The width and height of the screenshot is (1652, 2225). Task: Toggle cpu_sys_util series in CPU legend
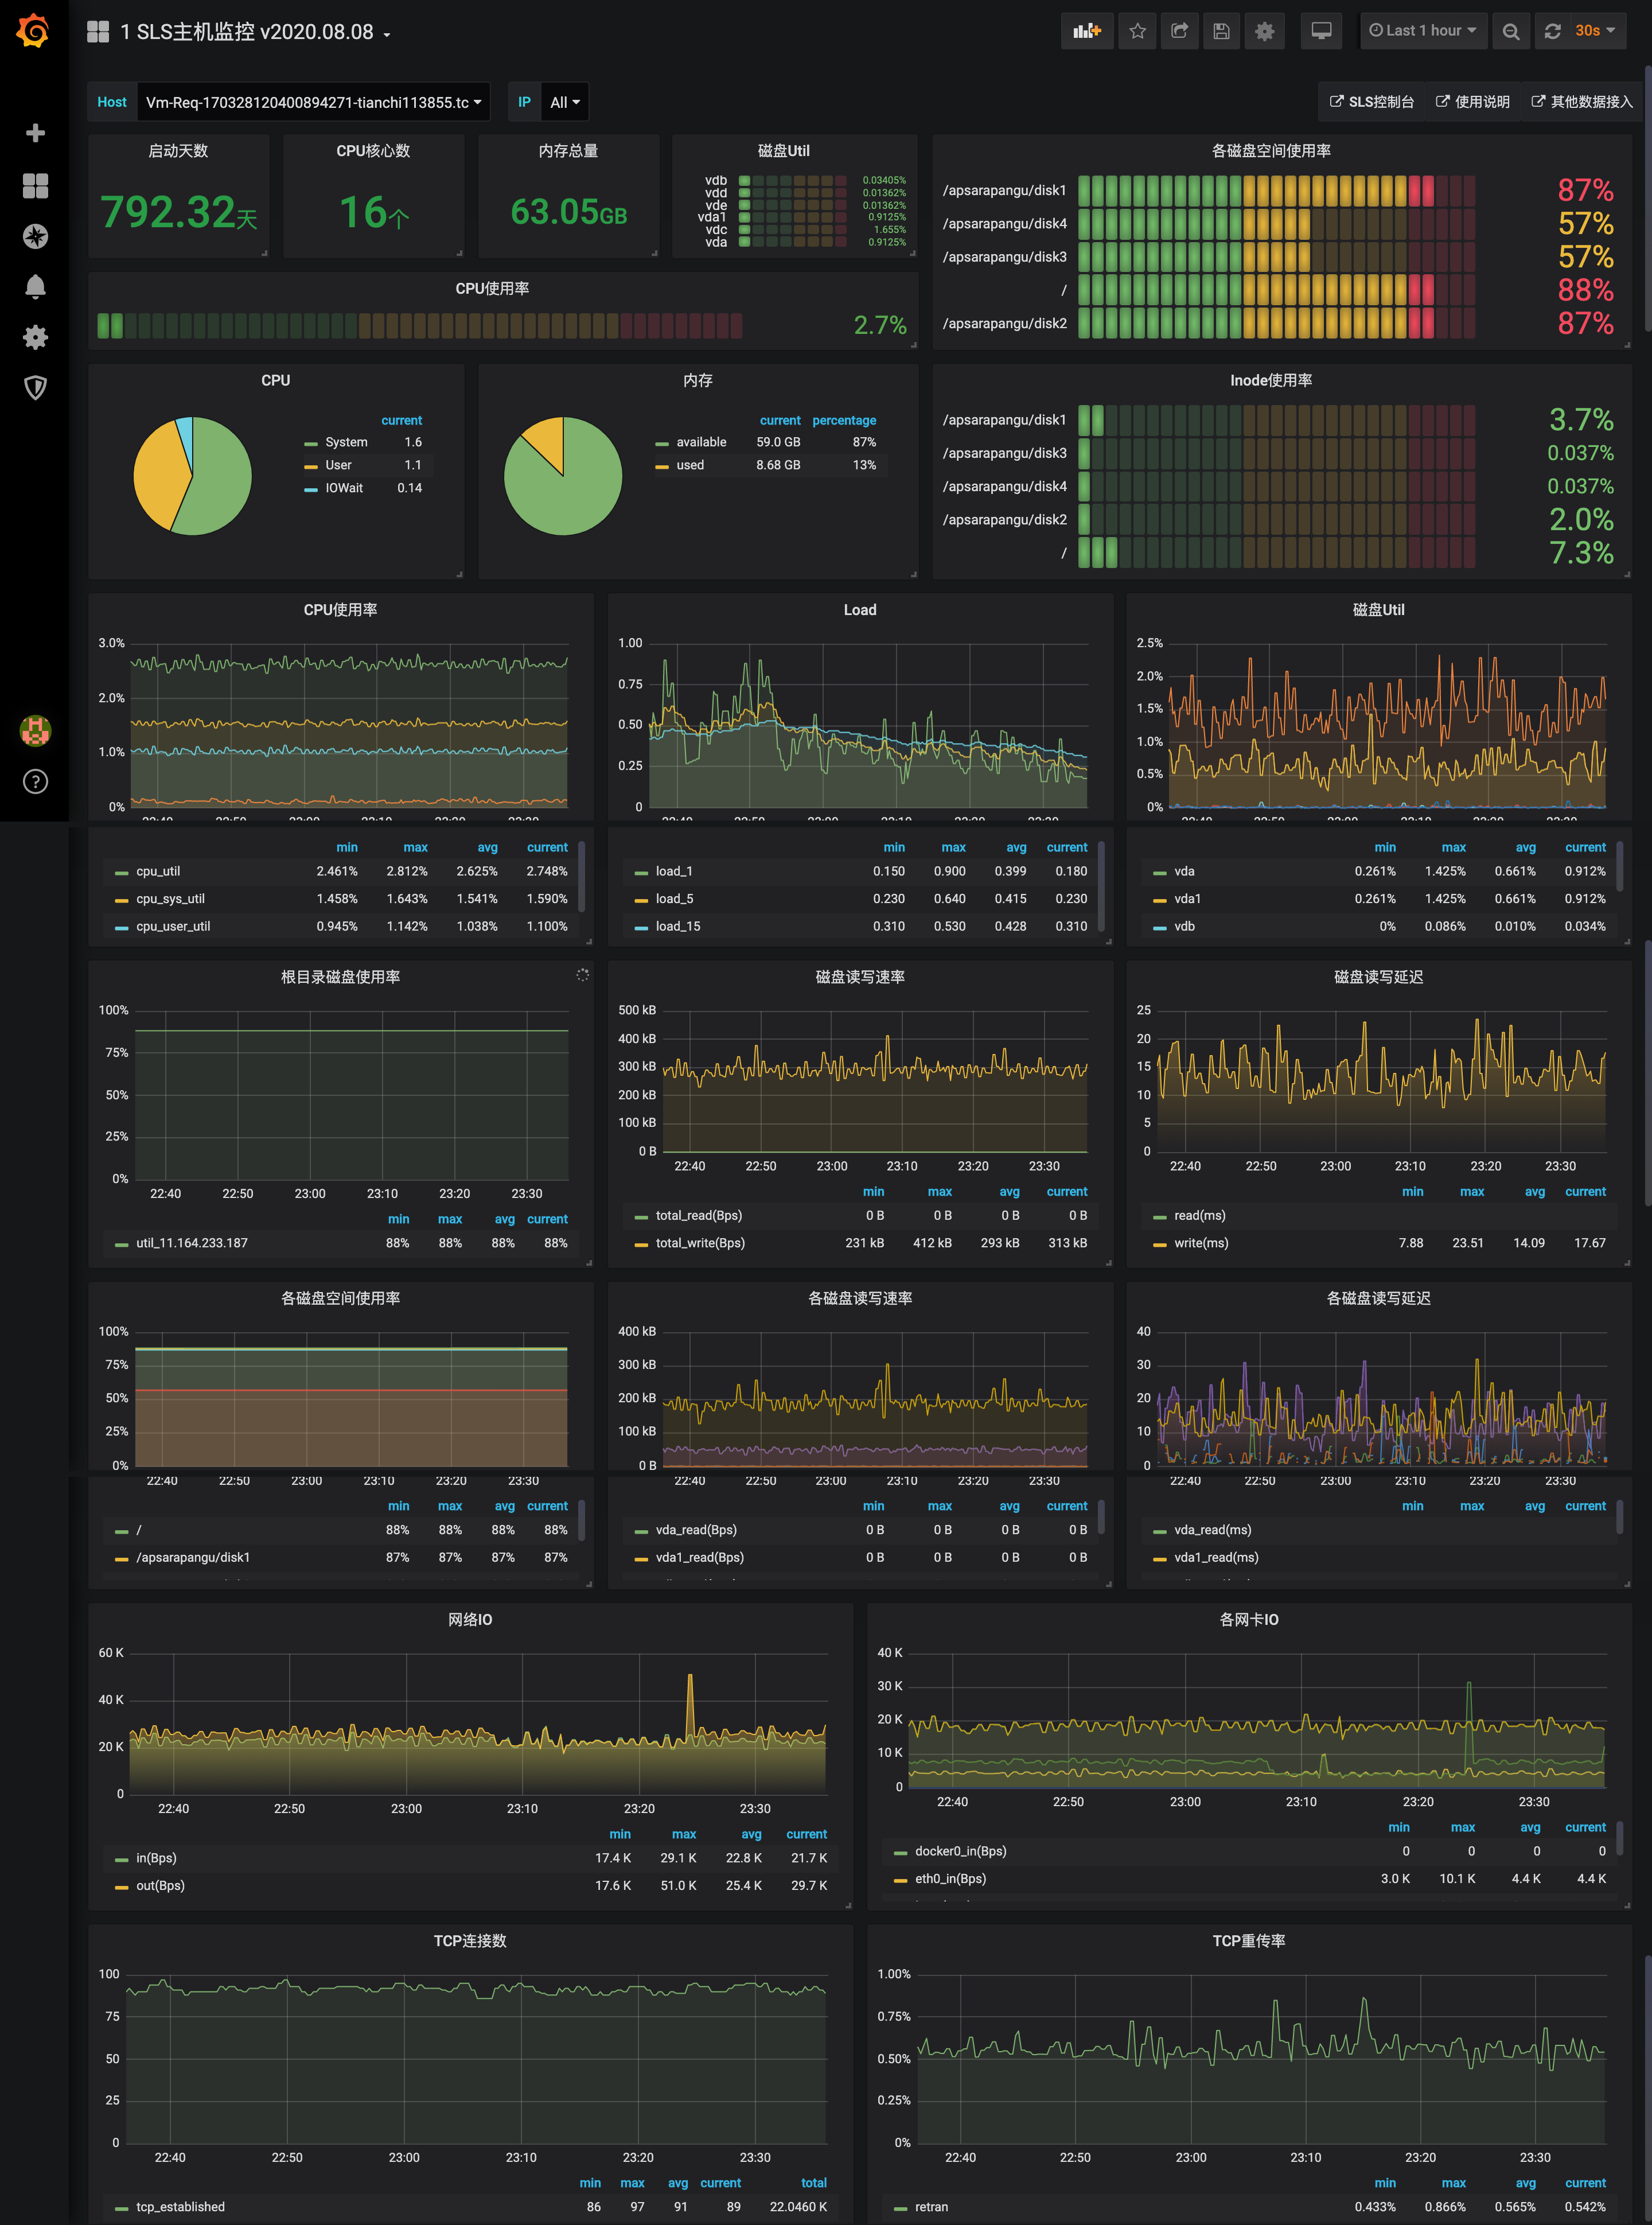point(170,898)
